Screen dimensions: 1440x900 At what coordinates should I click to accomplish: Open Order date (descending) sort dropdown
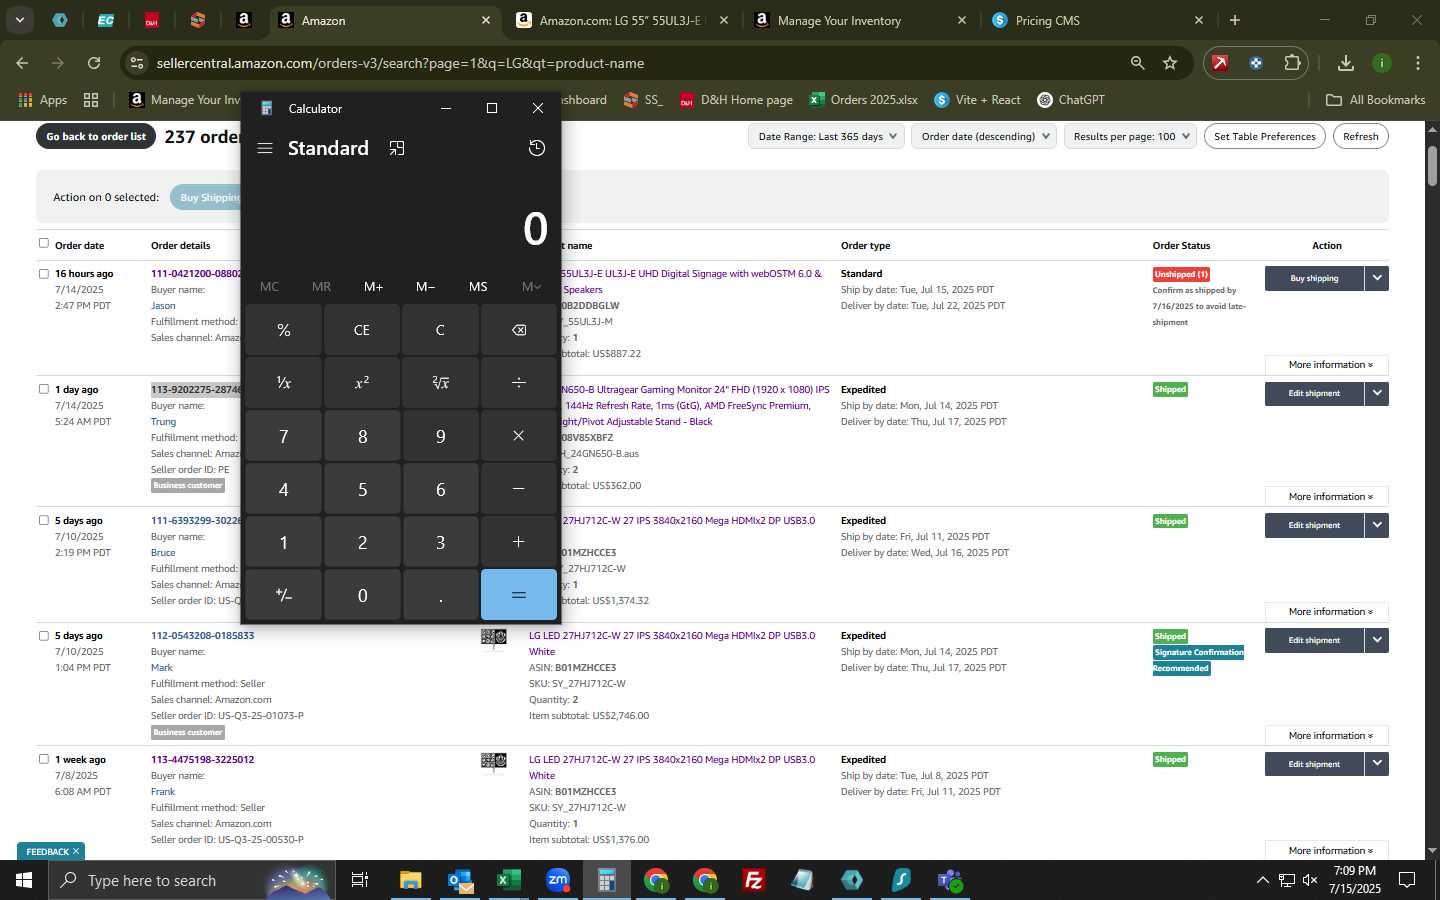984,136
